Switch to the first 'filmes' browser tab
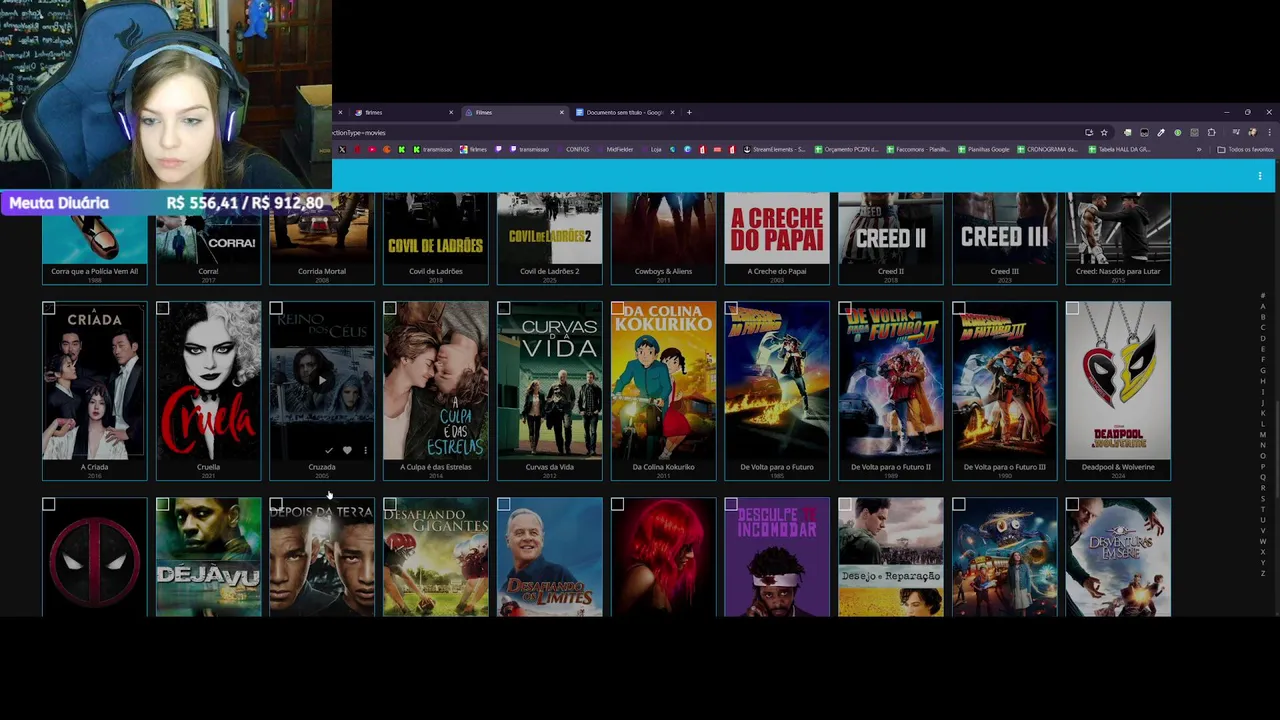The height and width of the screenshot is (720, 1280). pyautogui.click(x=402, y=112)
